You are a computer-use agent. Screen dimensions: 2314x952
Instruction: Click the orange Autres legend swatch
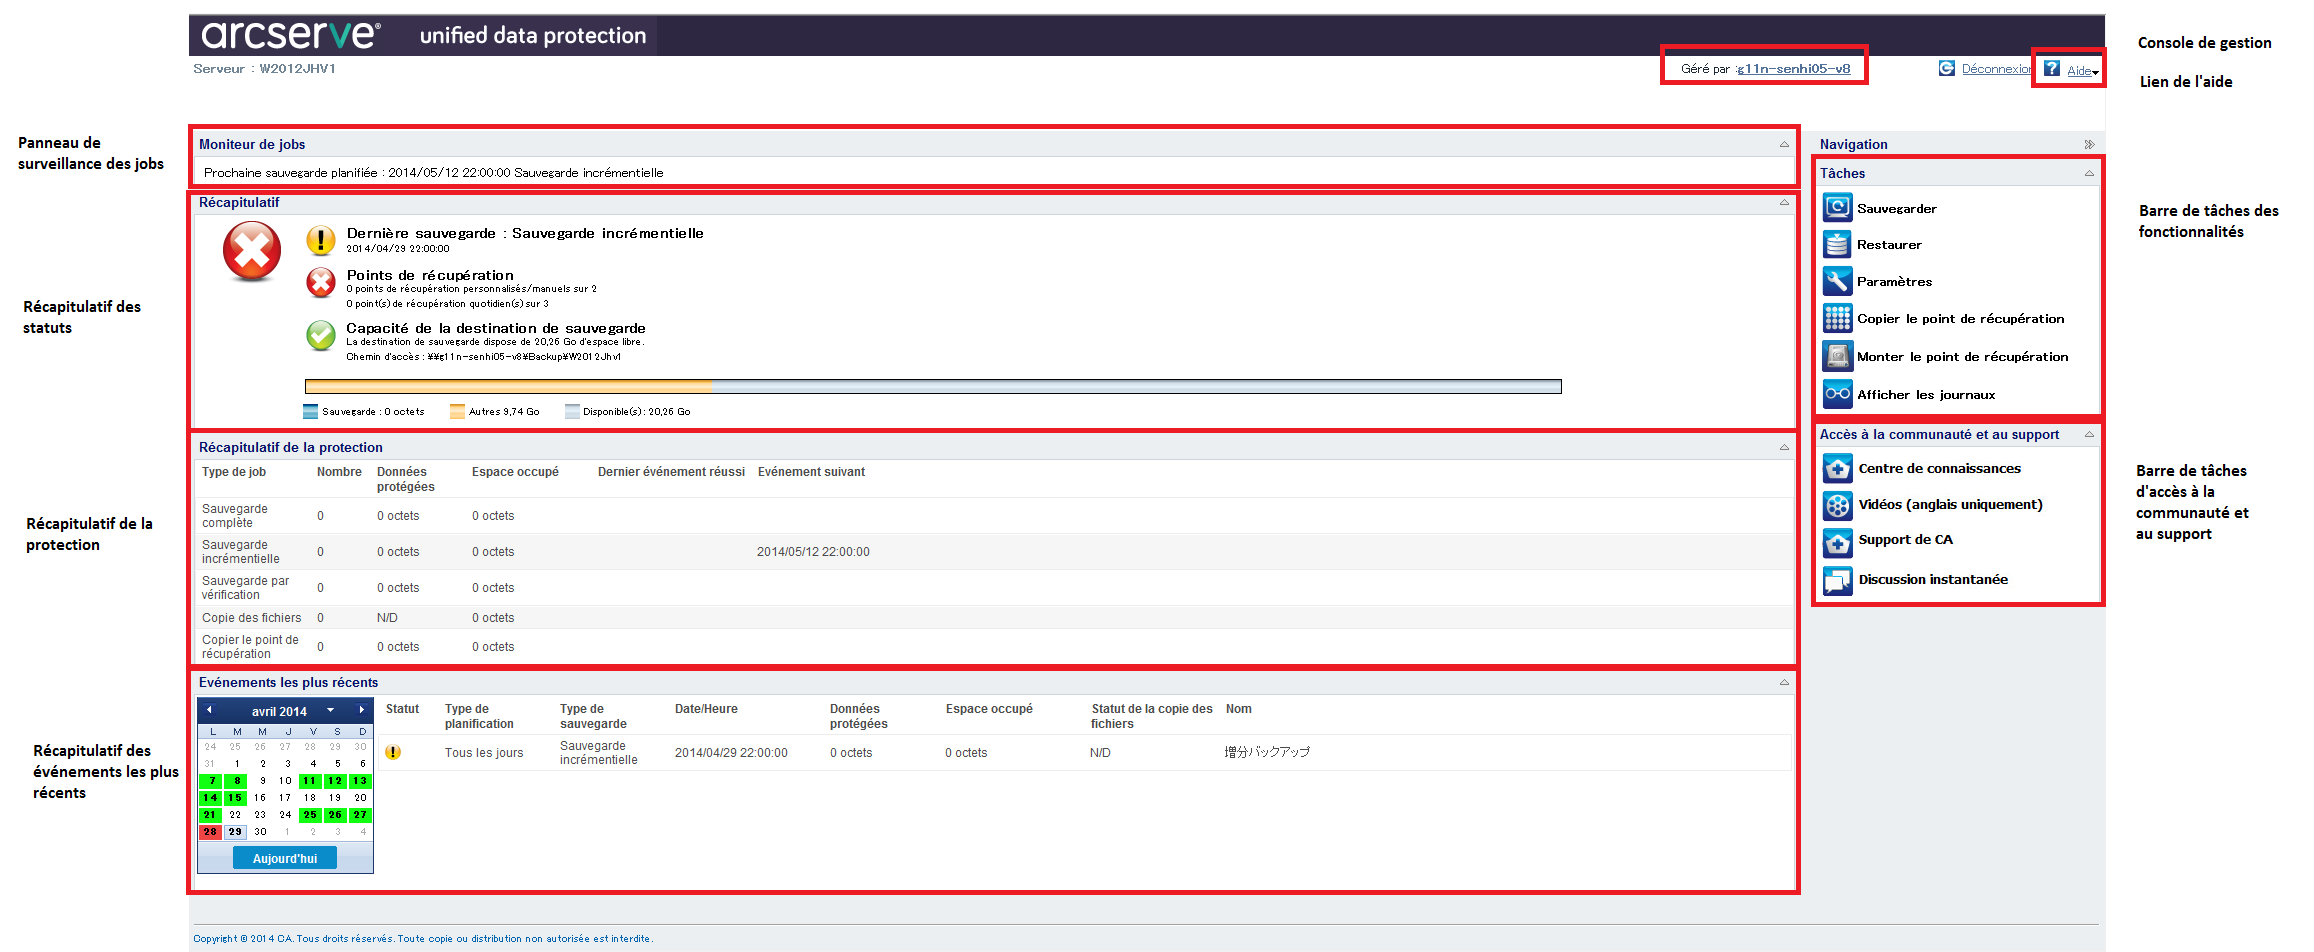pyautogui.click(x=457, y=411)
